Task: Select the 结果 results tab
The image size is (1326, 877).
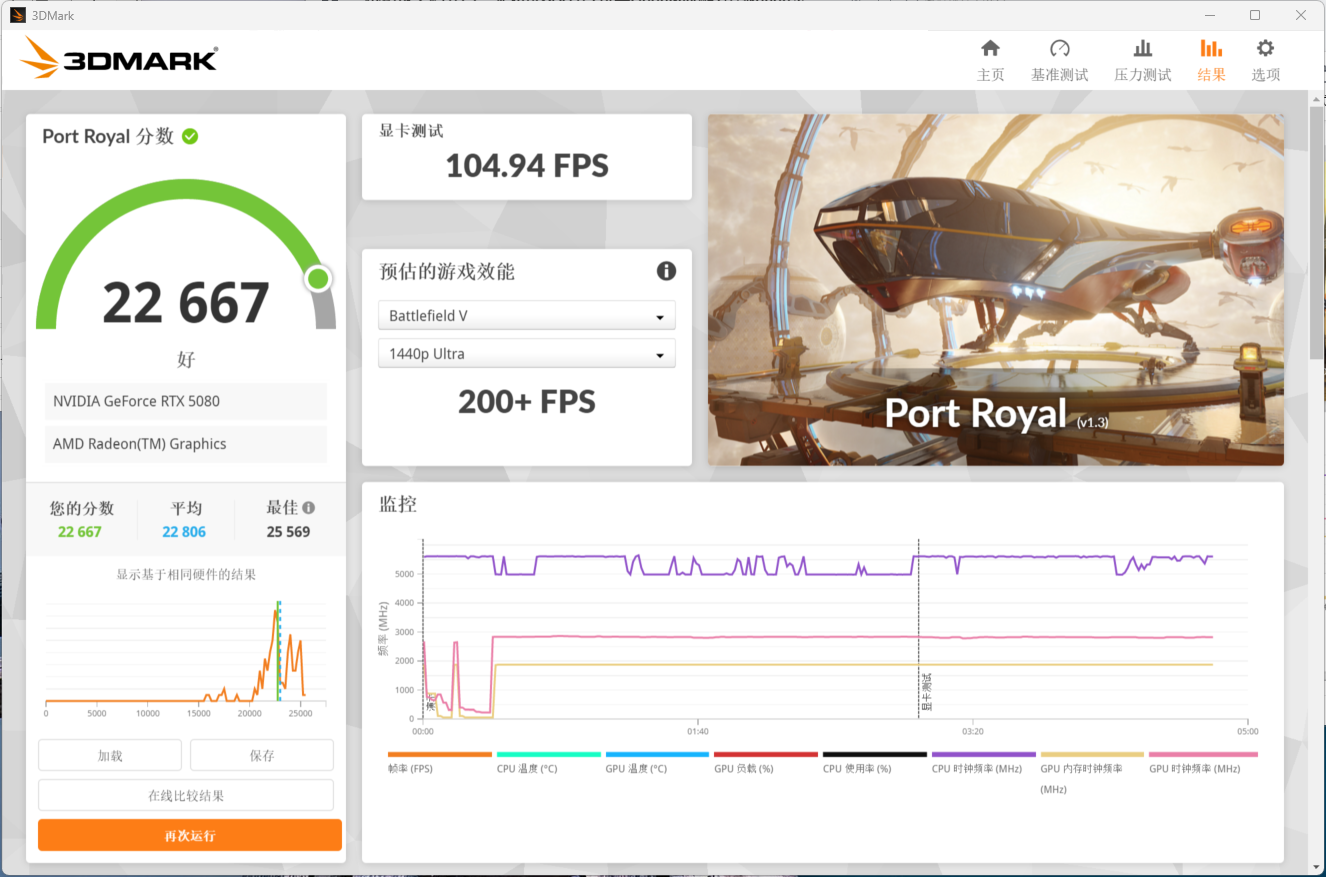Action: [x=1211, y=60]
